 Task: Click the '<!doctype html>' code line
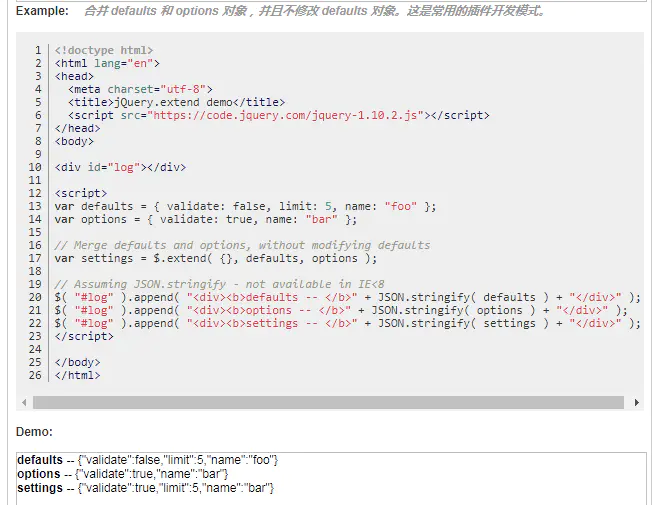(x=104, y=51)
